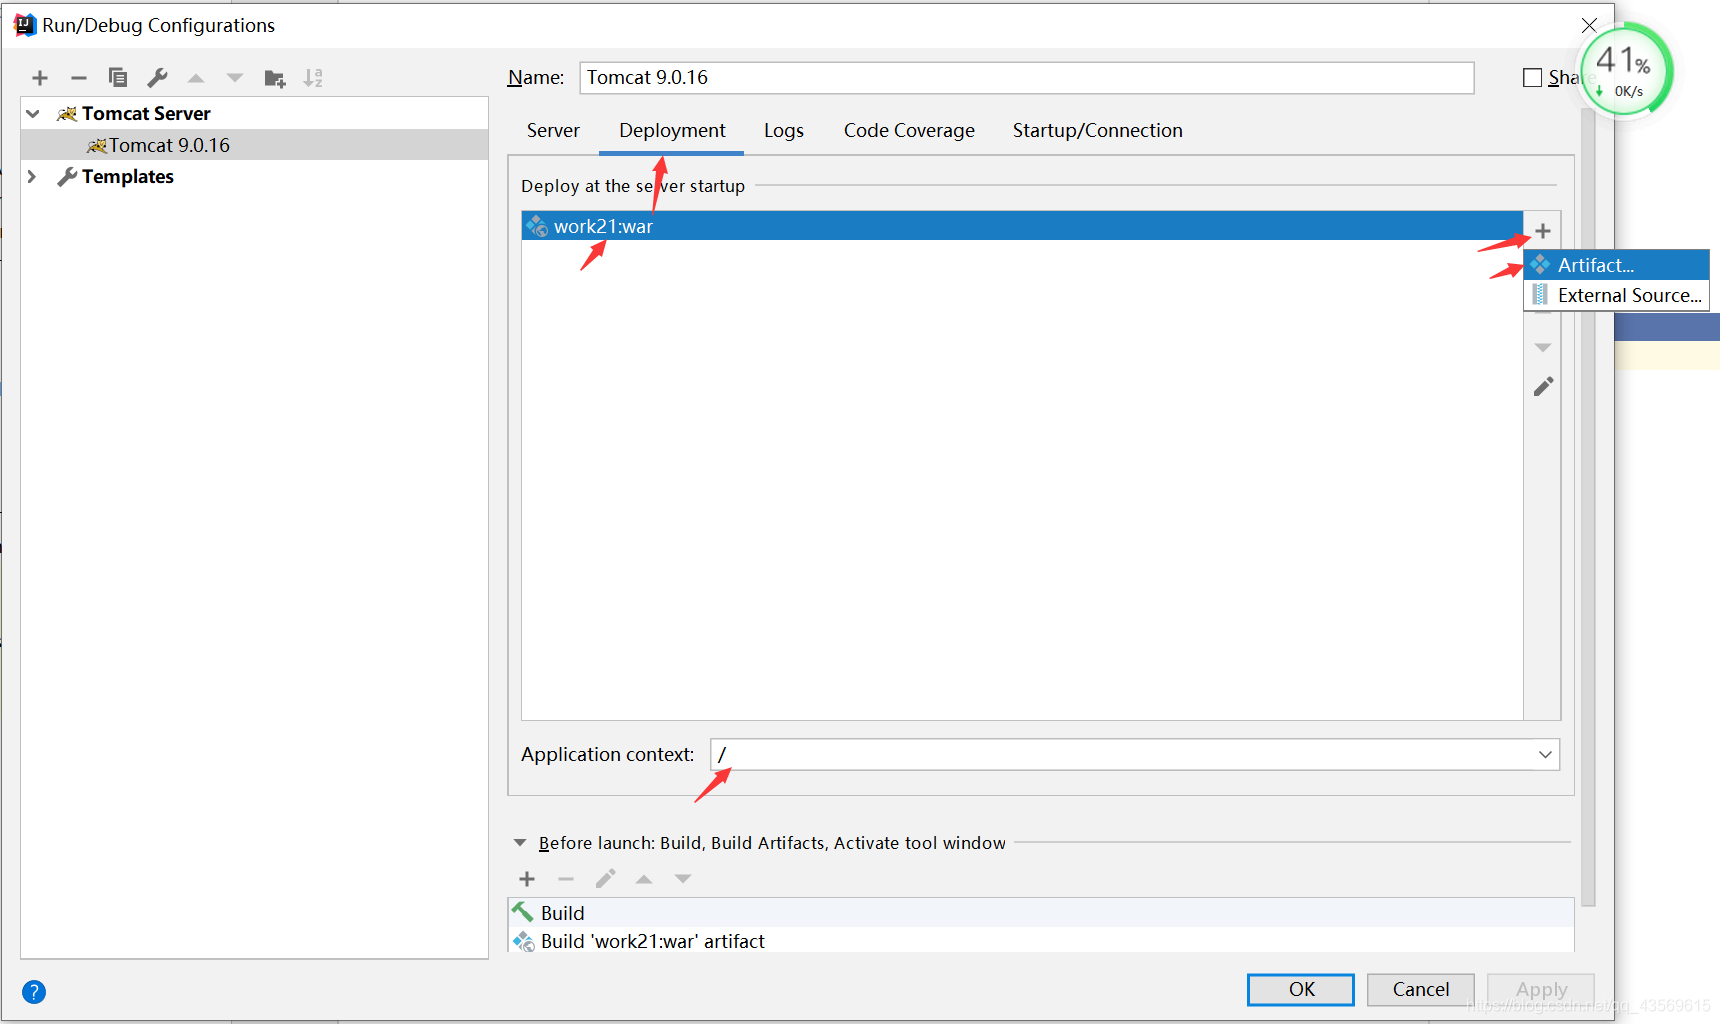Move deployment item down arrow
The image size is (1720, 1024).
click(1543, 348)
